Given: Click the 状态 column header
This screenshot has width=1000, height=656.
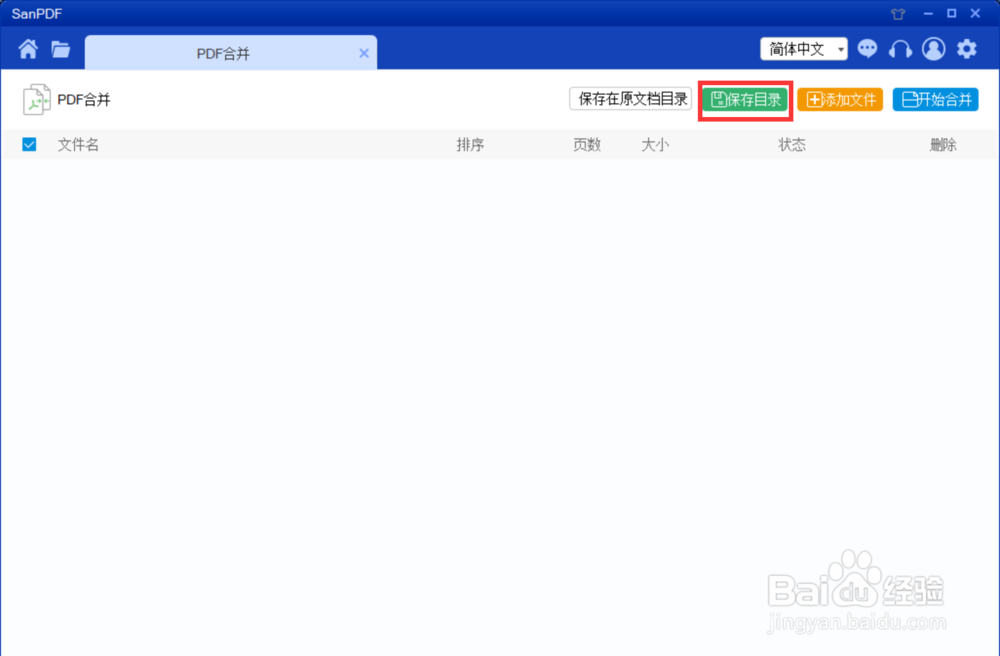Looking at the screenshot, I should pyautogui.click(x=792, y=145).
